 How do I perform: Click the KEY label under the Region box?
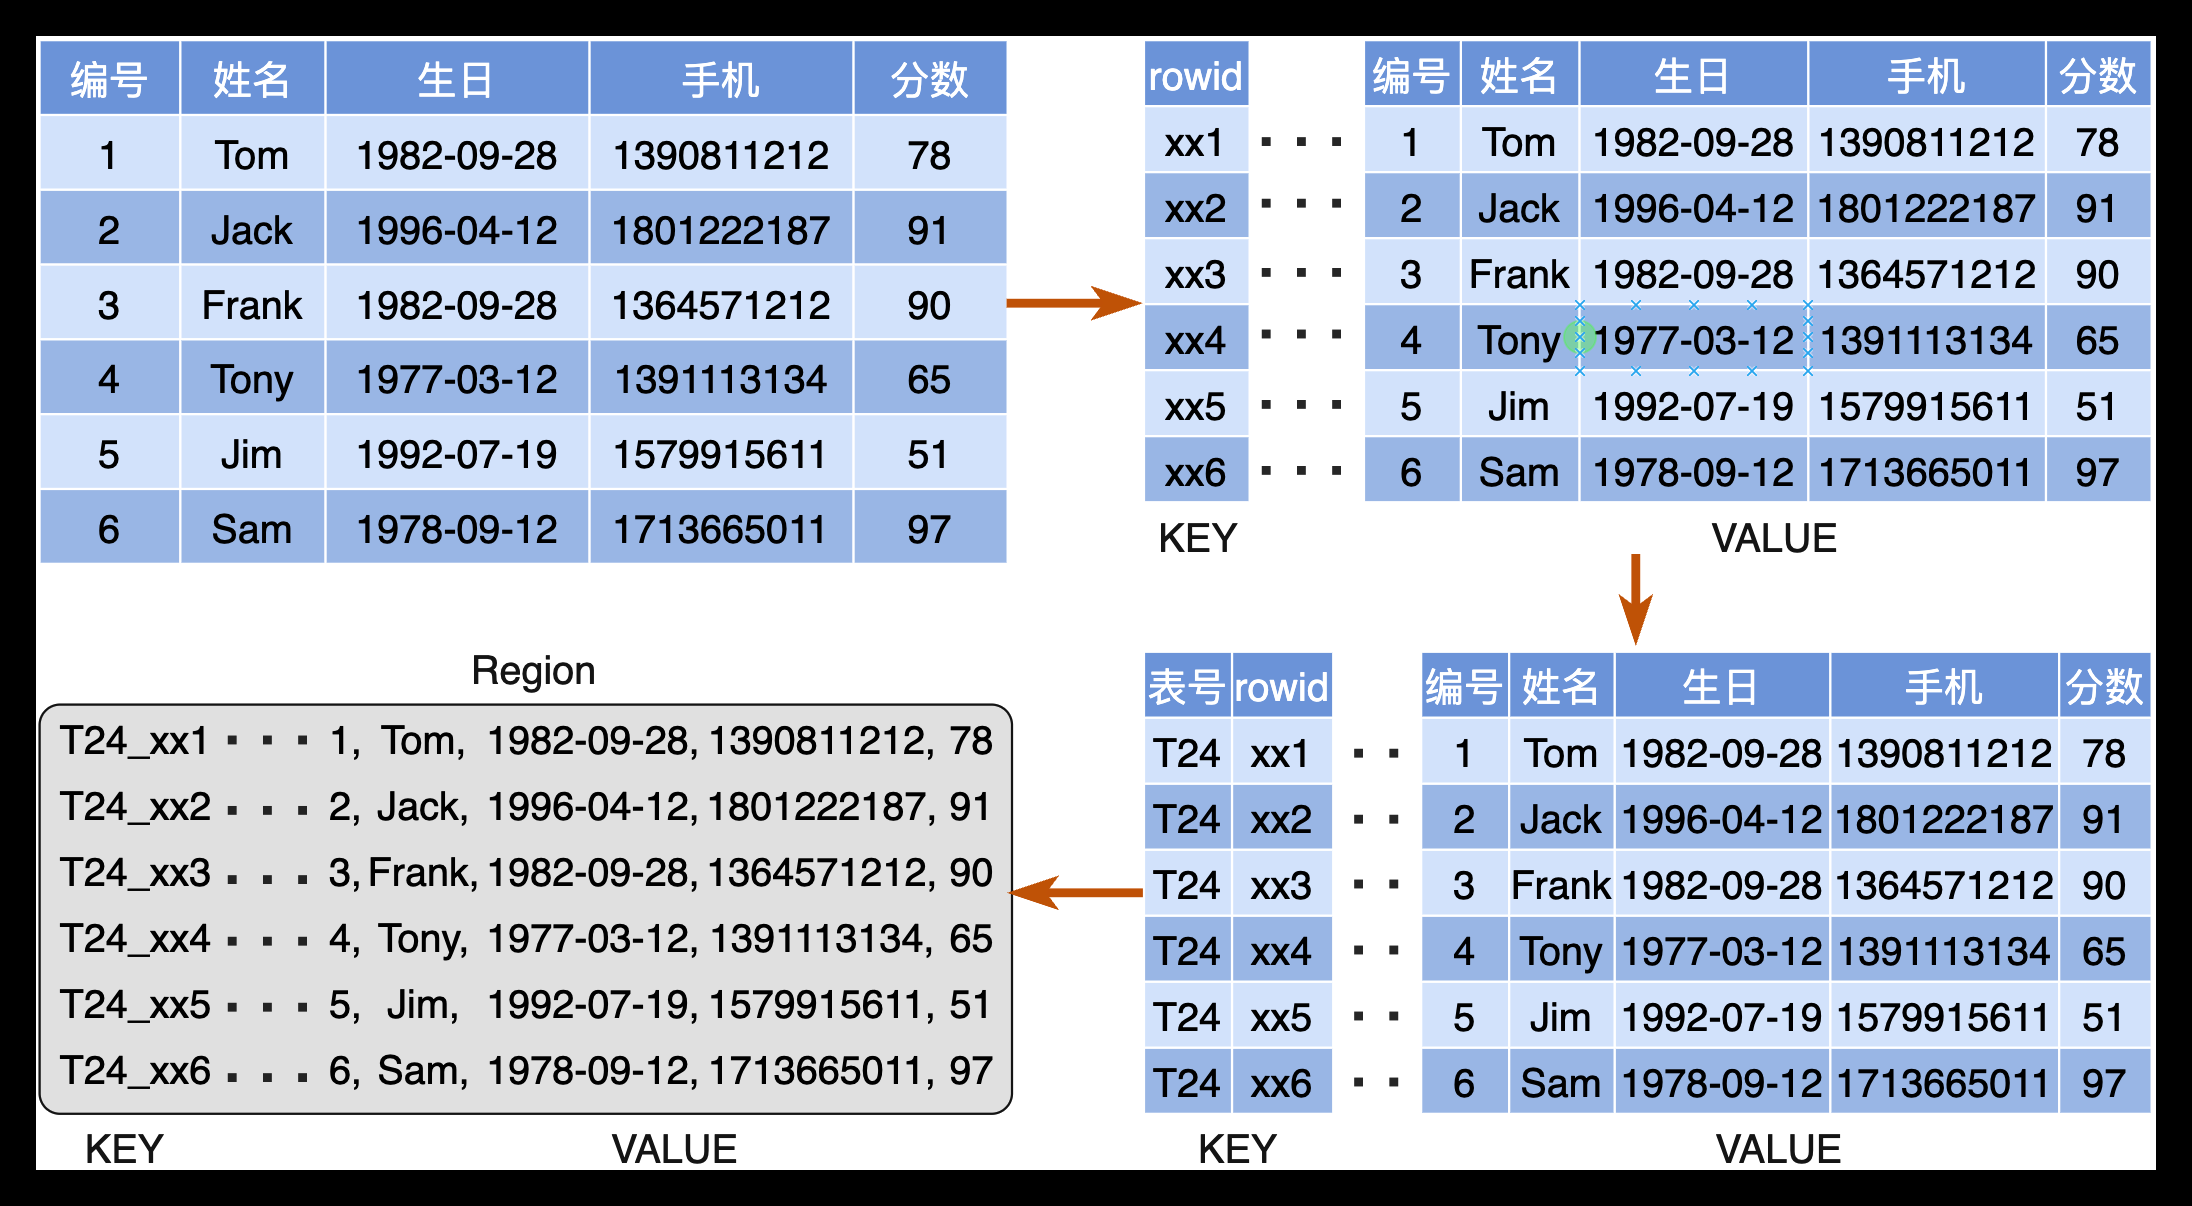tap(124, 1149)
